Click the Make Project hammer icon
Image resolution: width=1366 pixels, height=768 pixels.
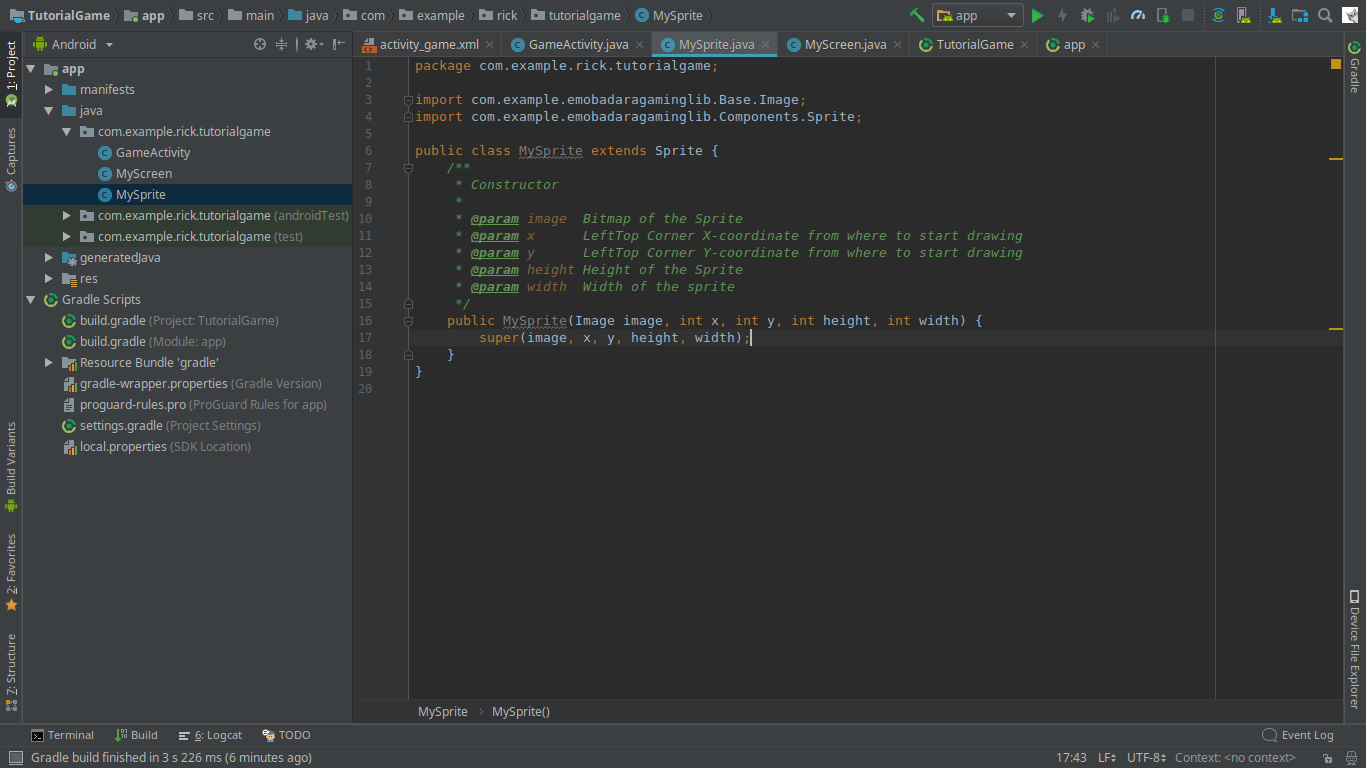tap(917, 15)
